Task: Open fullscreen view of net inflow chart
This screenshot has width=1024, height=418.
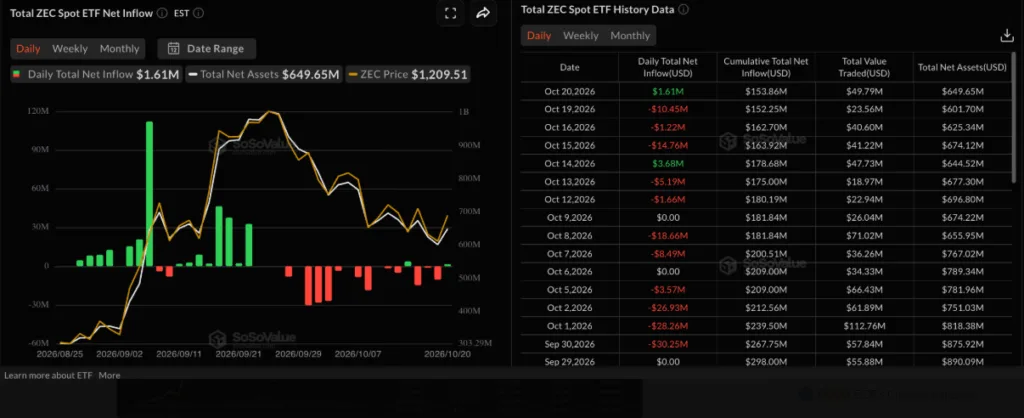Action: click(x=450, y=13)
